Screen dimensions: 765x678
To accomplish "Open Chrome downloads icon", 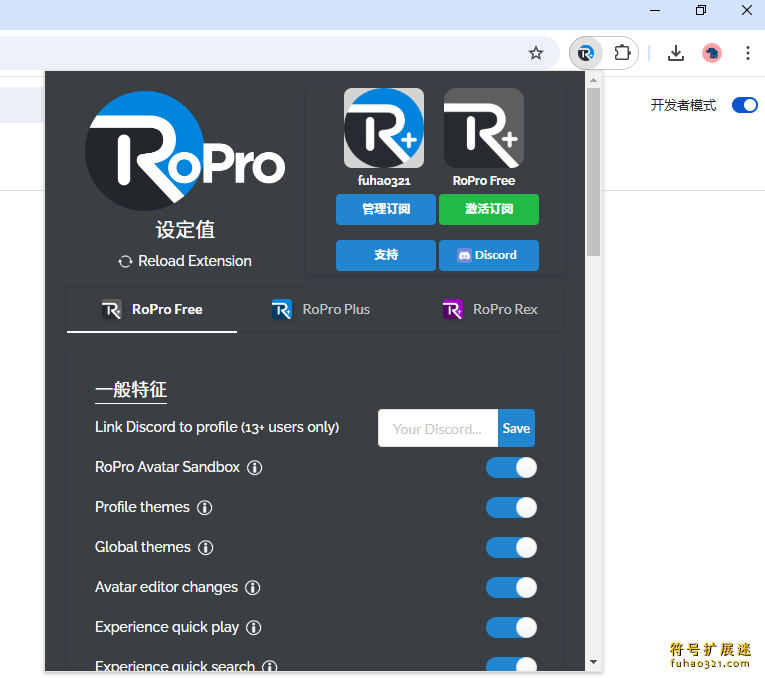I will [x=675, y=53].
